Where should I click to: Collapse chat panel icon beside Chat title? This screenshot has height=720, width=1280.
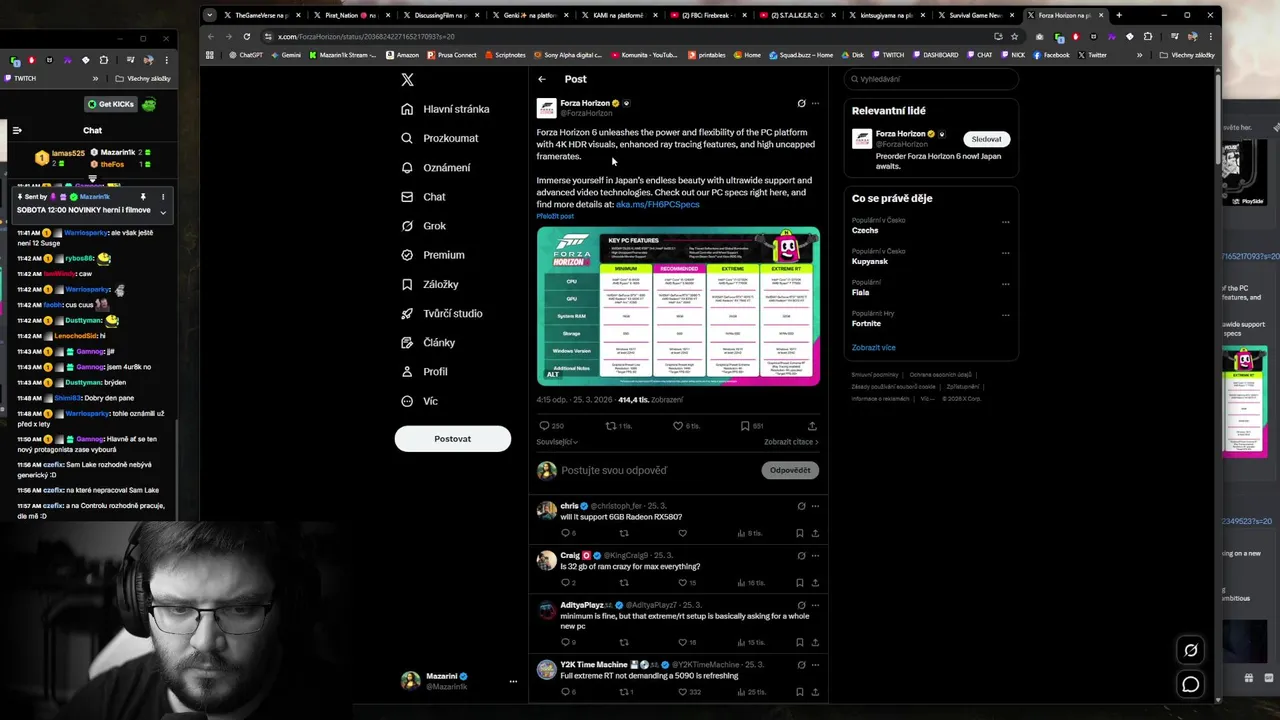click(x=17, y=130)
